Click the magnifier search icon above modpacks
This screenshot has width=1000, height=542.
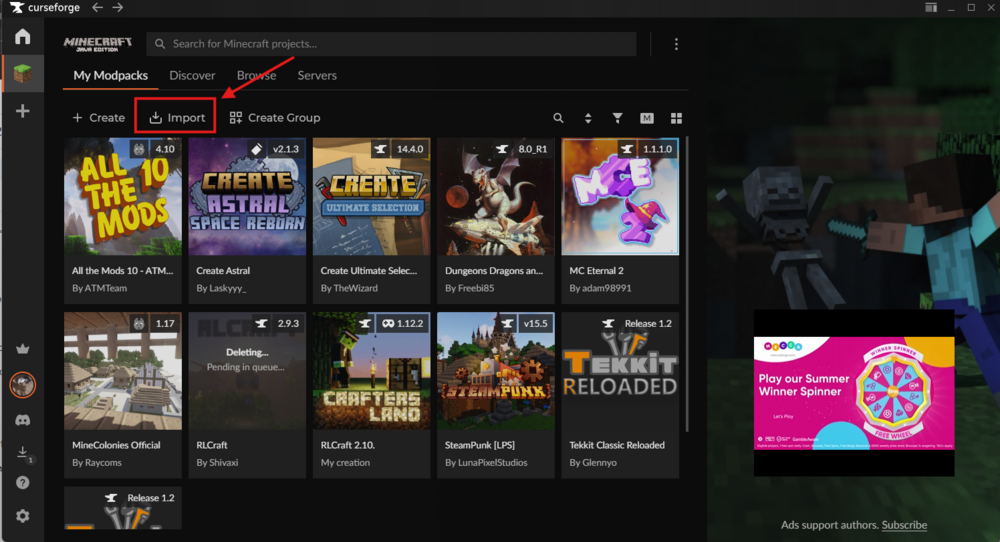tap(558, 118)
